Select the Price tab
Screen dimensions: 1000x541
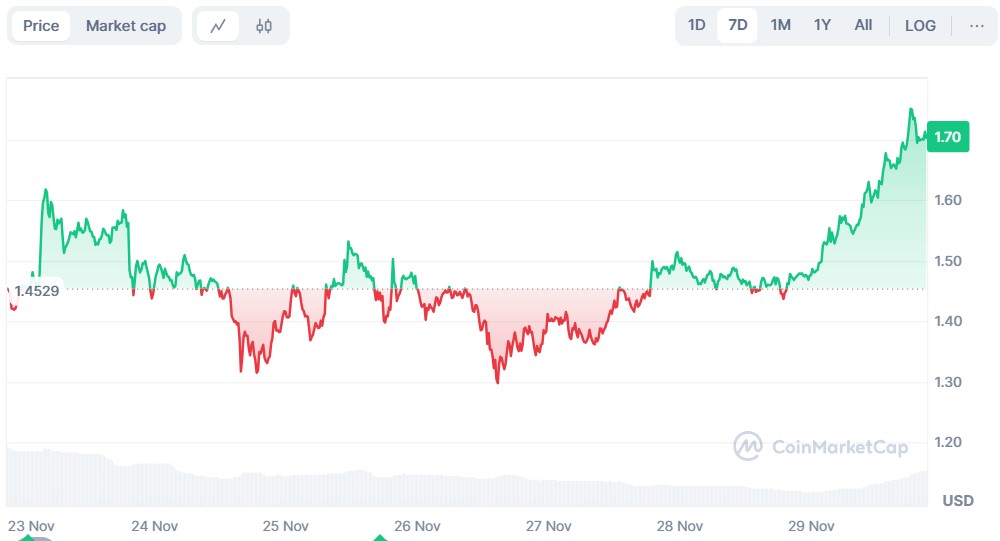coord(41,26)
